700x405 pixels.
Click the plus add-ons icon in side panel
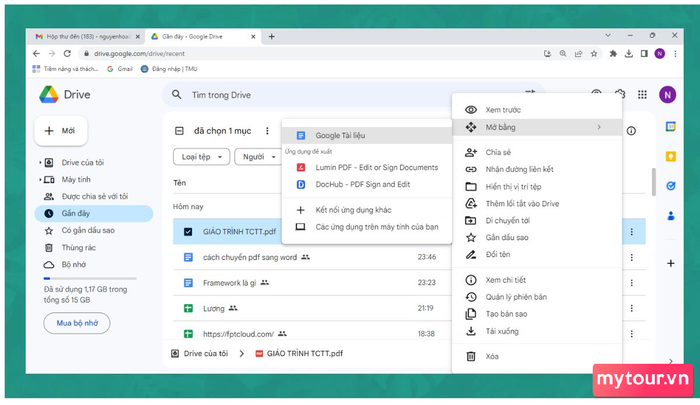tap(671, 263)
